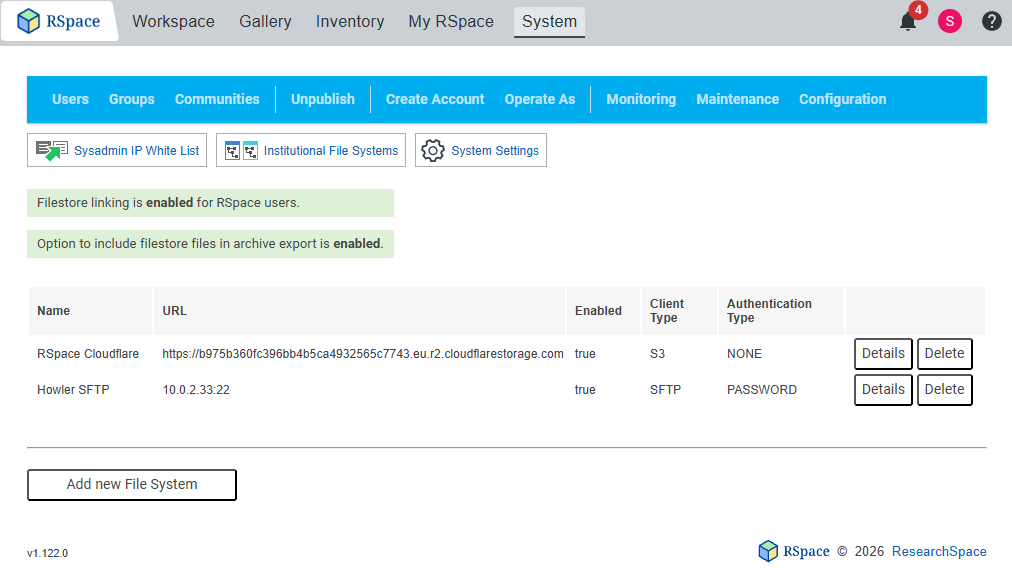The height and width of the screenshot is (568, 1012).
Task: Click the NONE authentication type cell
Action: (744, 354)
